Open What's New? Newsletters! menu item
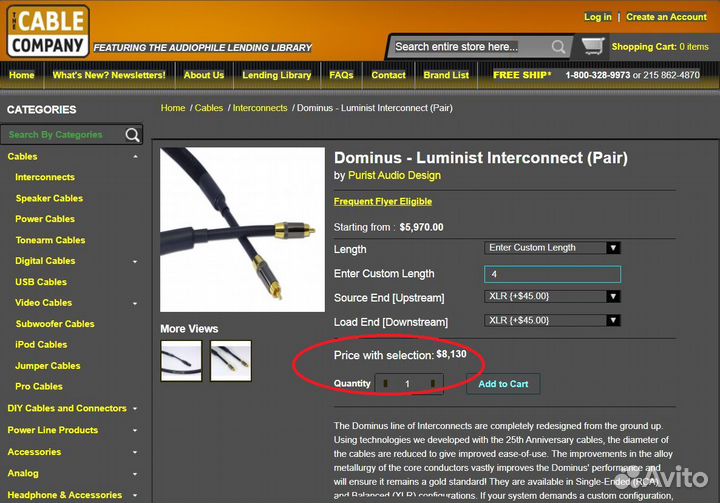Screen dimensions: 720x503 click(109, 75)
